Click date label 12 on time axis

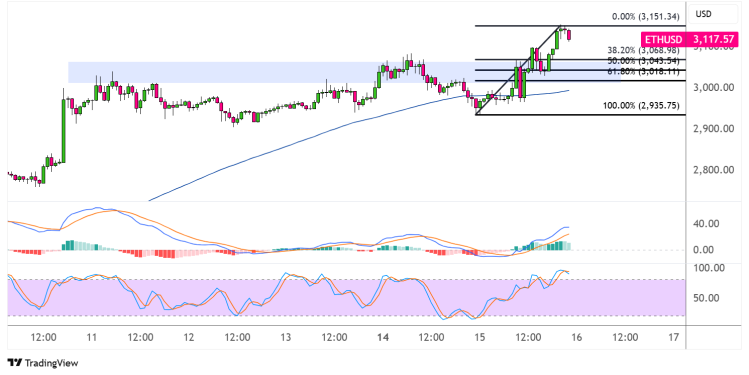189,337
